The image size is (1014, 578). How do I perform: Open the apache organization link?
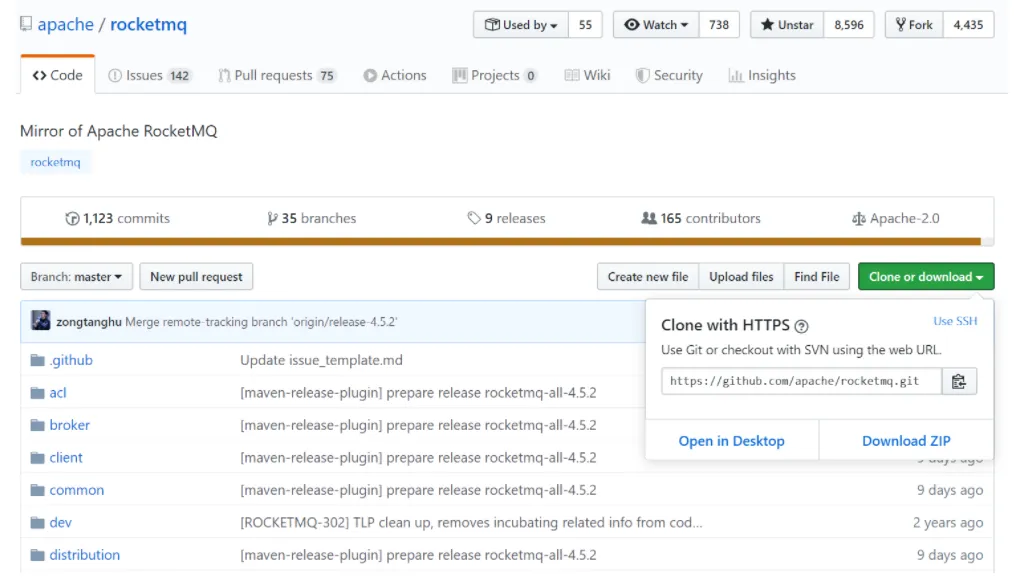click(x=65, y=25)
